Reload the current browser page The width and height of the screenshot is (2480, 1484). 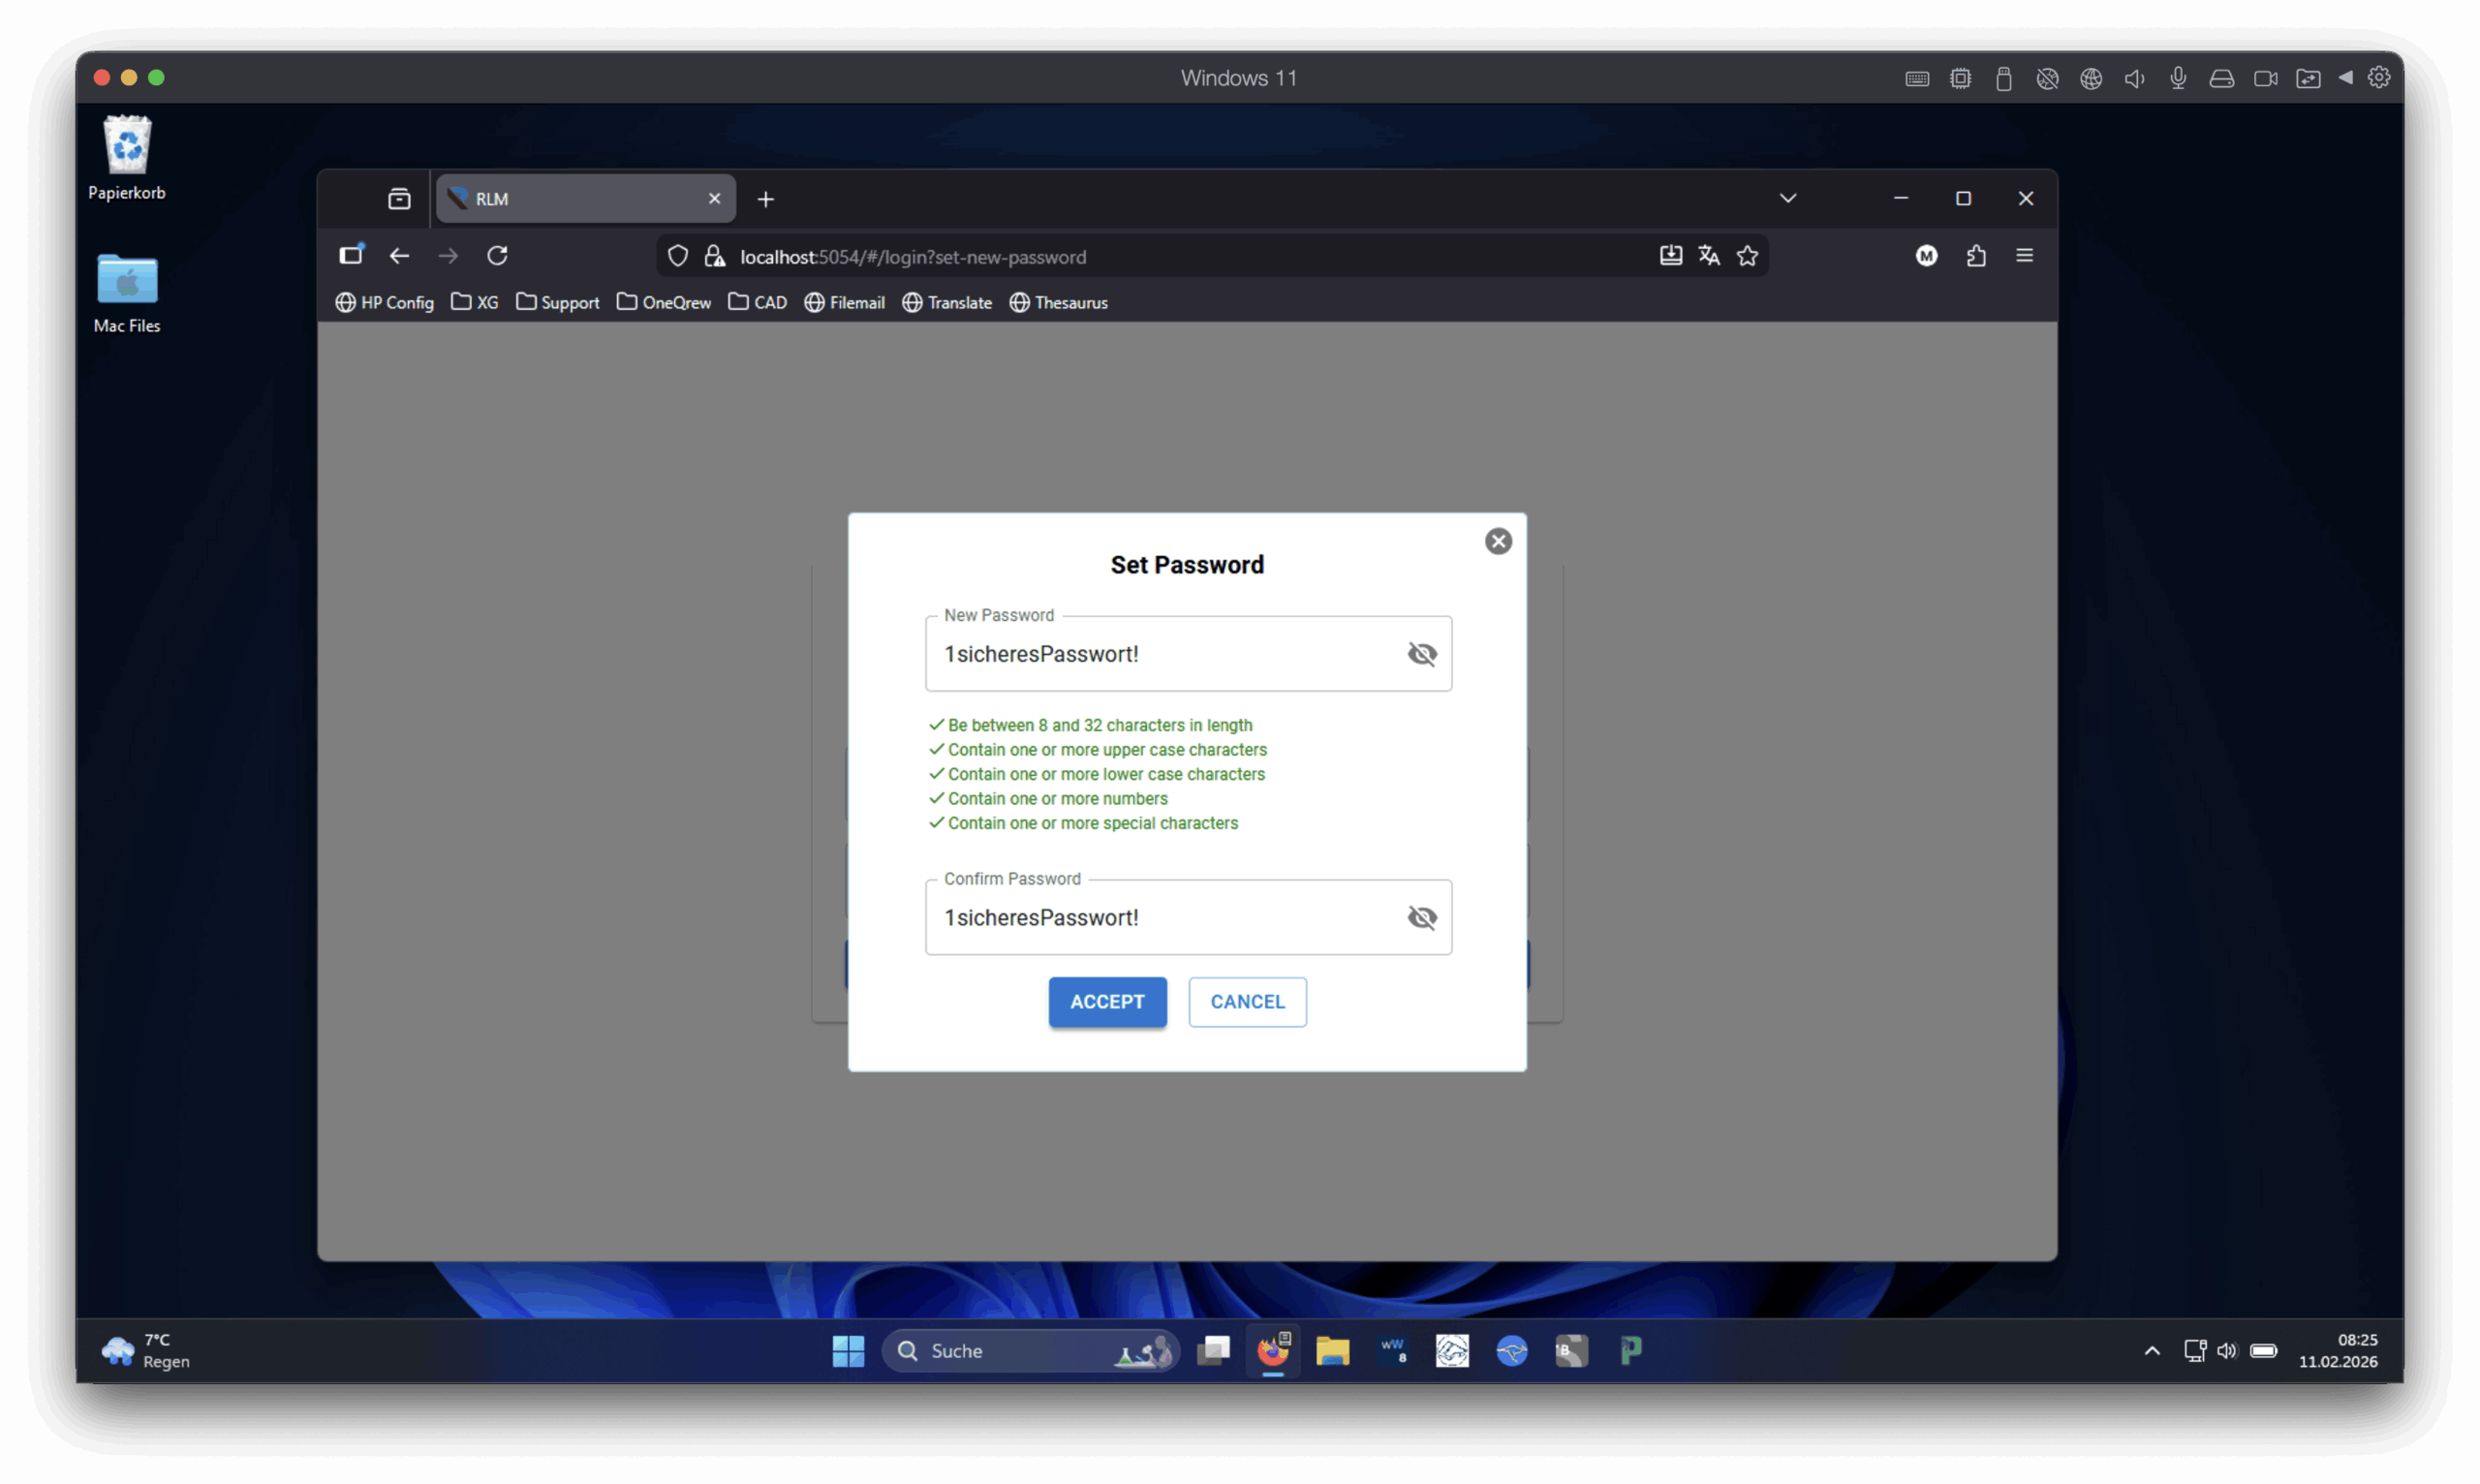coord(497,256)
